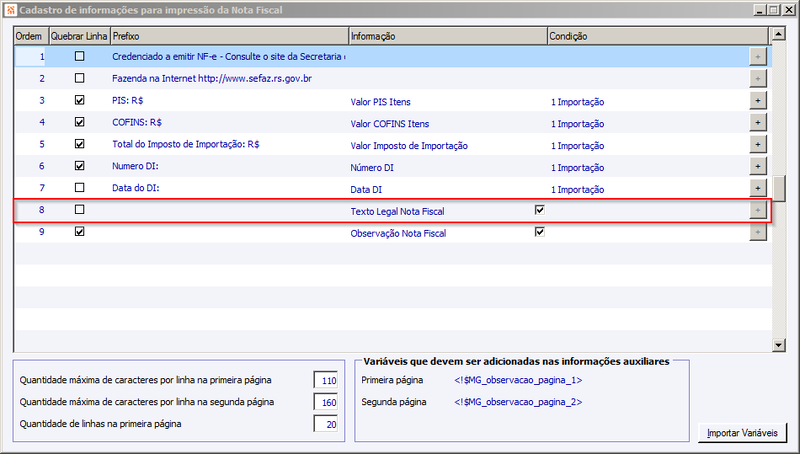Select the COFINS: R$ prefix cell
The image size is (800, 454).
pyautogui.click(x=229, y=122)
